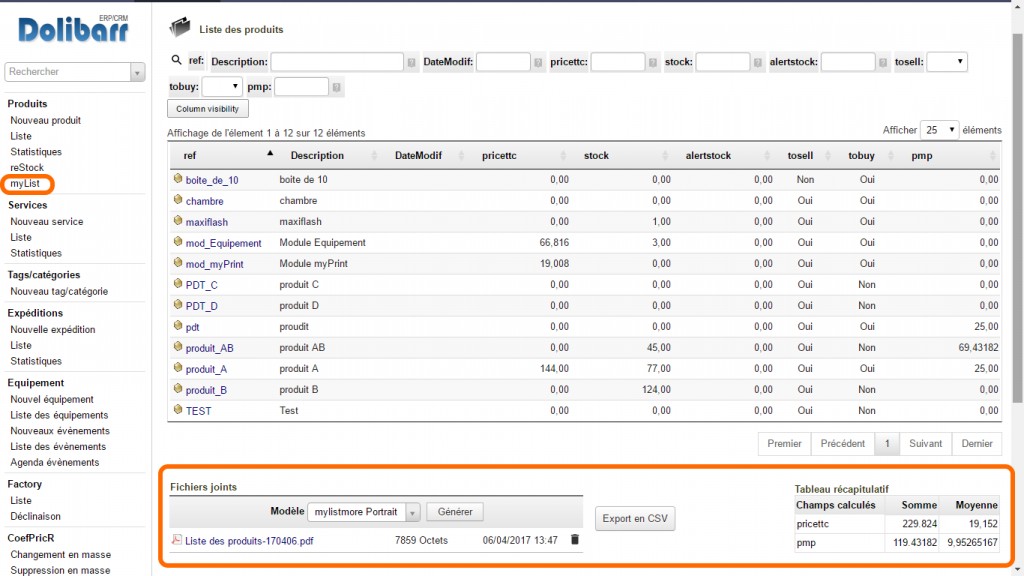Click the PDF icon of the attached file
Image resolution: width=1024 pixels, height=576 pixels.
tap(177, 540)
